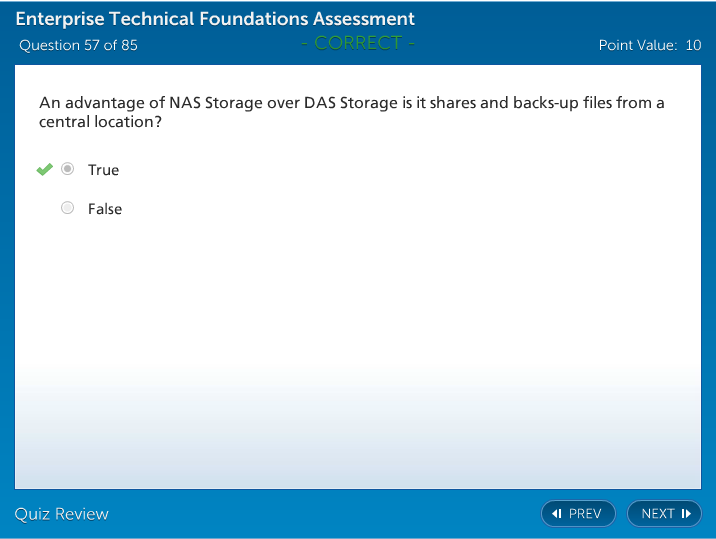The height and width of the screenshot is (539, 716).
Task: Click the Enterprise Technical Foundations Assessment title
Action: click(215, 19)
